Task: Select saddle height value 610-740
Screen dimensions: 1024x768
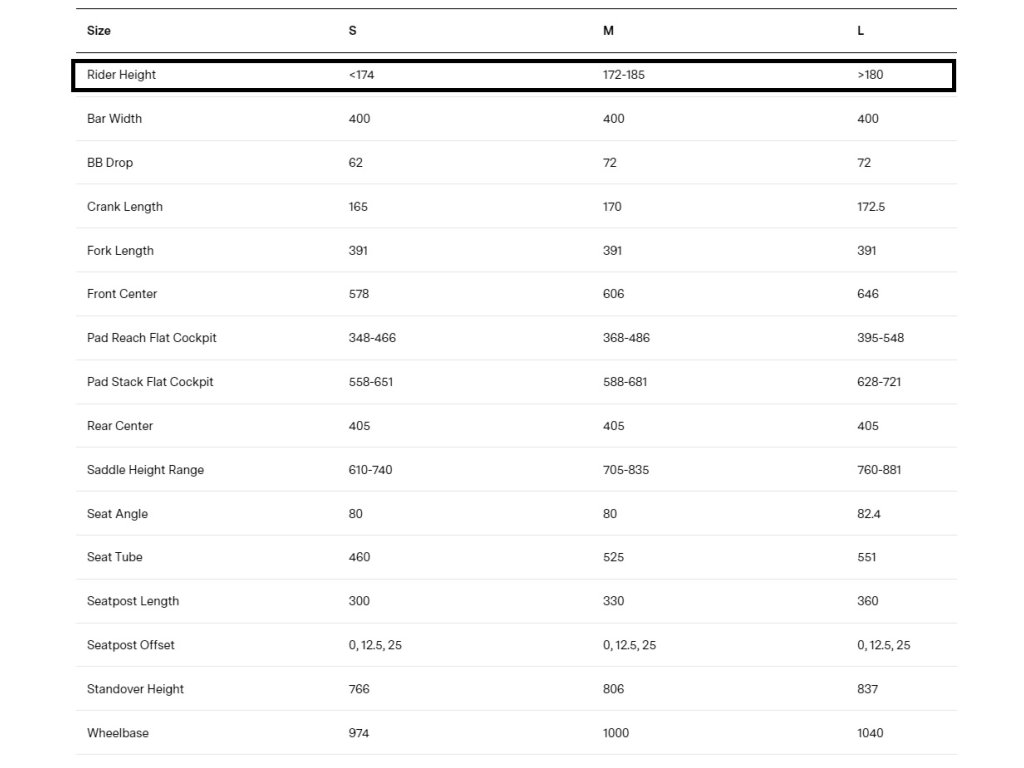Action: click(x=370, y=470)
